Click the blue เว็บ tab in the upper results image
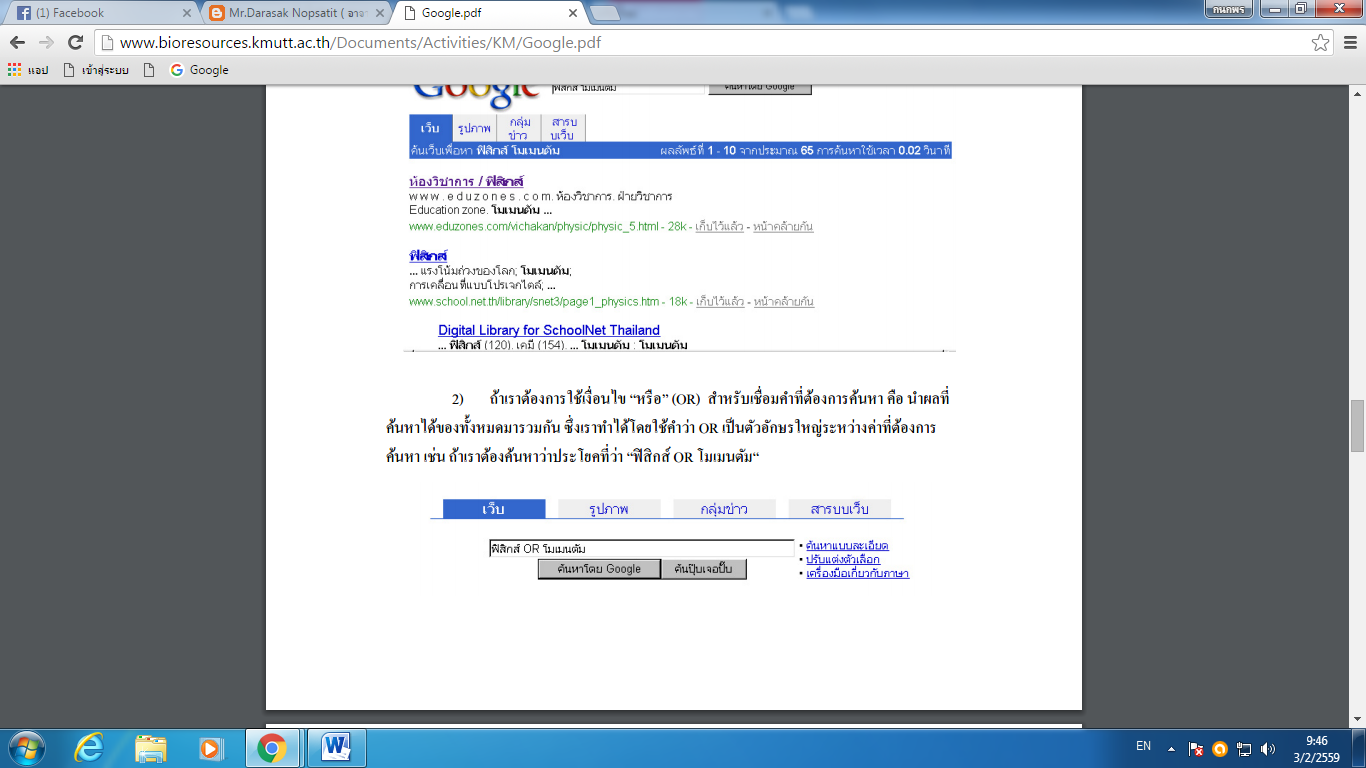The height and width of the screenshot is (768, 1366). tap(430, 128)
